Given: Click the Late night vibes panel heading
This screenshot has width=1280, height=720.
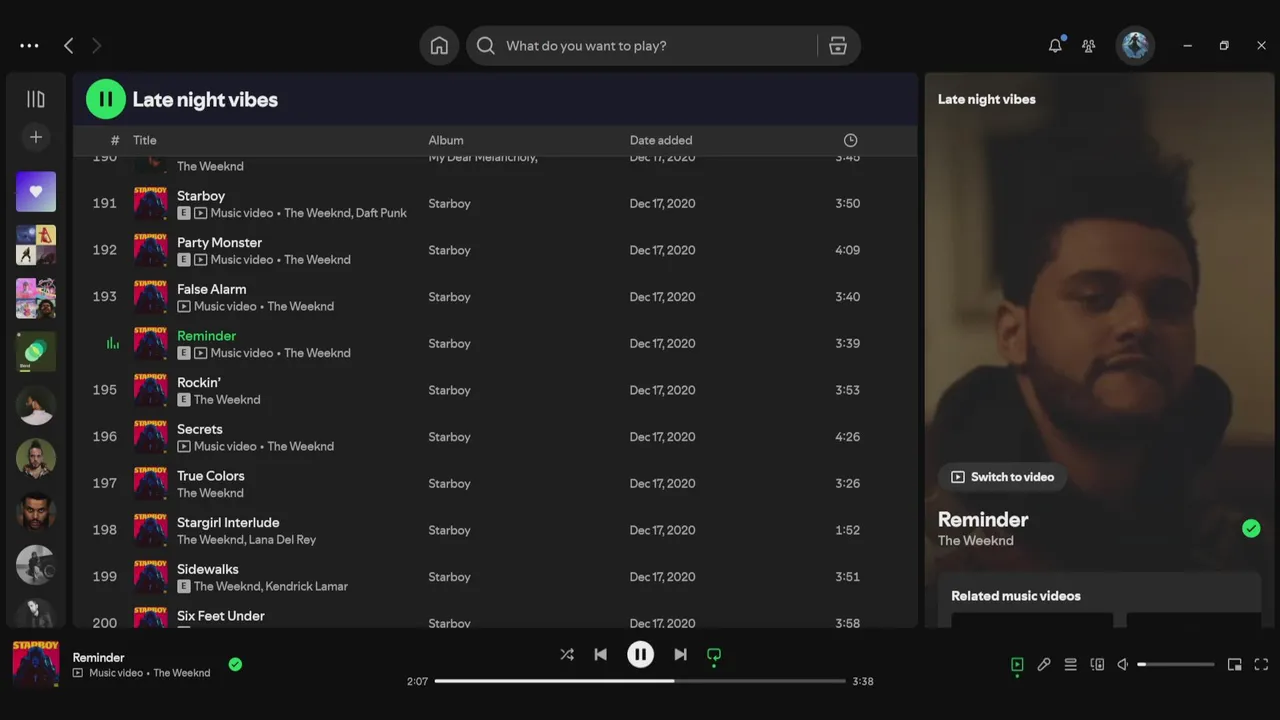Looking at the screenshot, I should pos(987,99).
